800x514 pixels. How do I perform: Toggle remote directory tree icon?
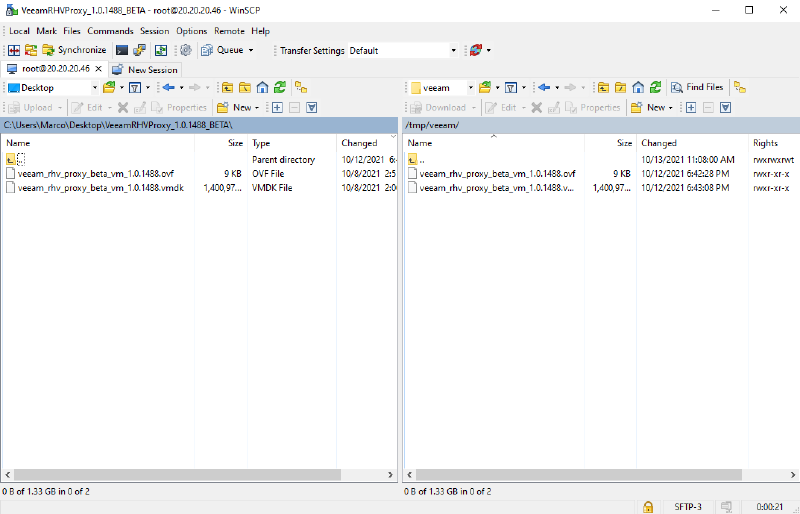pyautogui.click(x=740, y=88)
